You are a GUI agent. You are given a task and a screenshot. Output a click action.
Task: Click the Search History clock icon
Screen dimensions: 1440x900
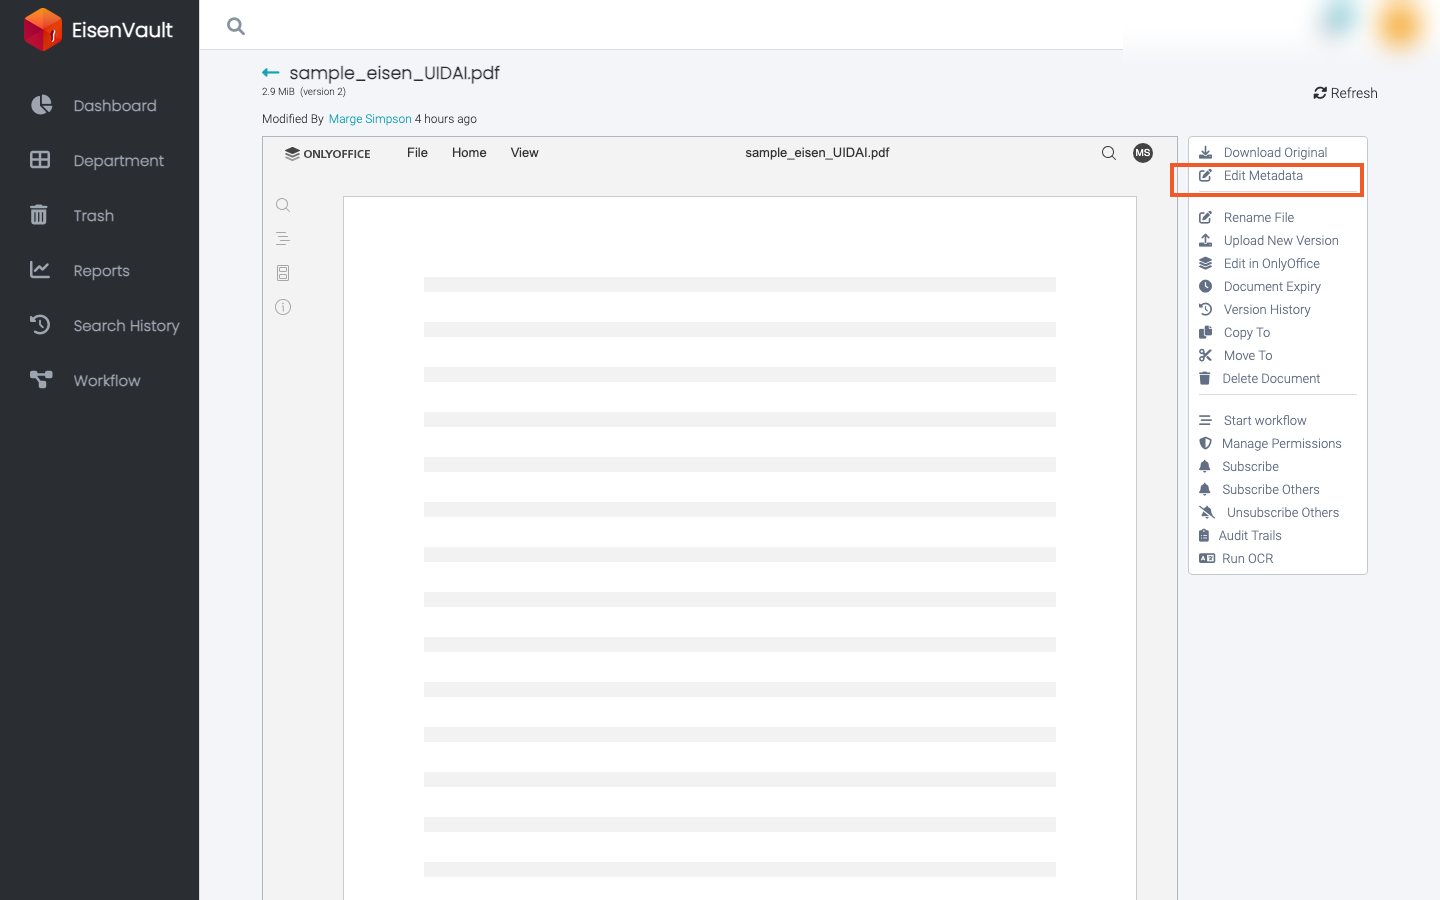point(40,324)
